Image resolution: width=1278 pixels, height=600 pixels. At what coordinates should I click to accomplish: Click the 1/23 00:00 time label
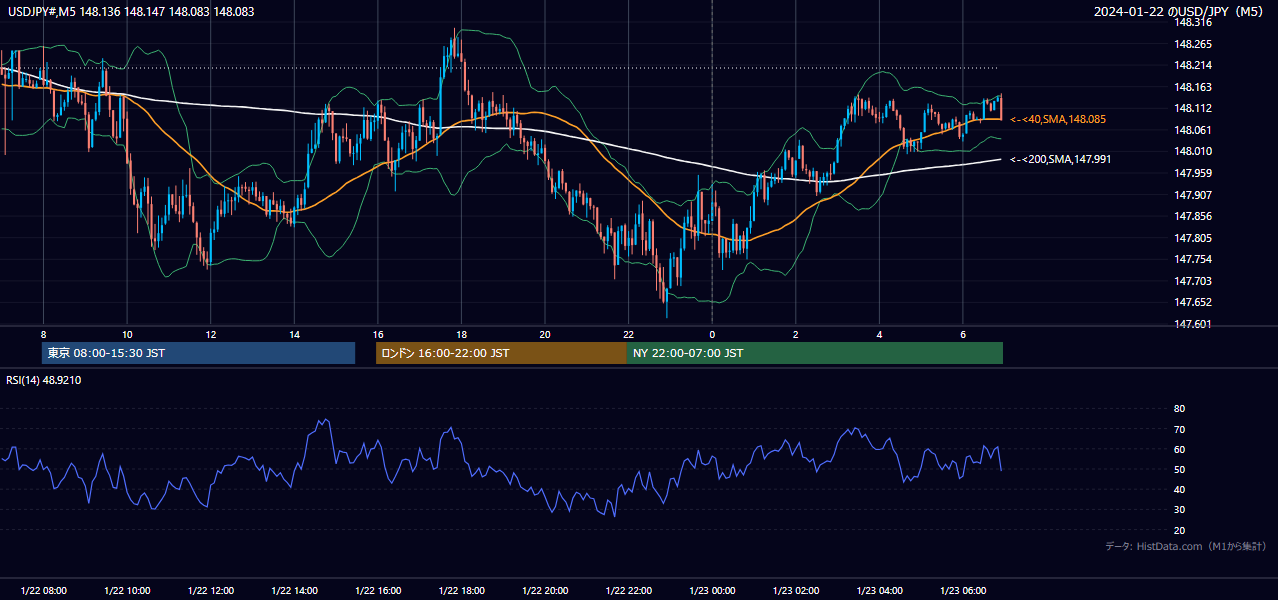(x=712, y=591)
